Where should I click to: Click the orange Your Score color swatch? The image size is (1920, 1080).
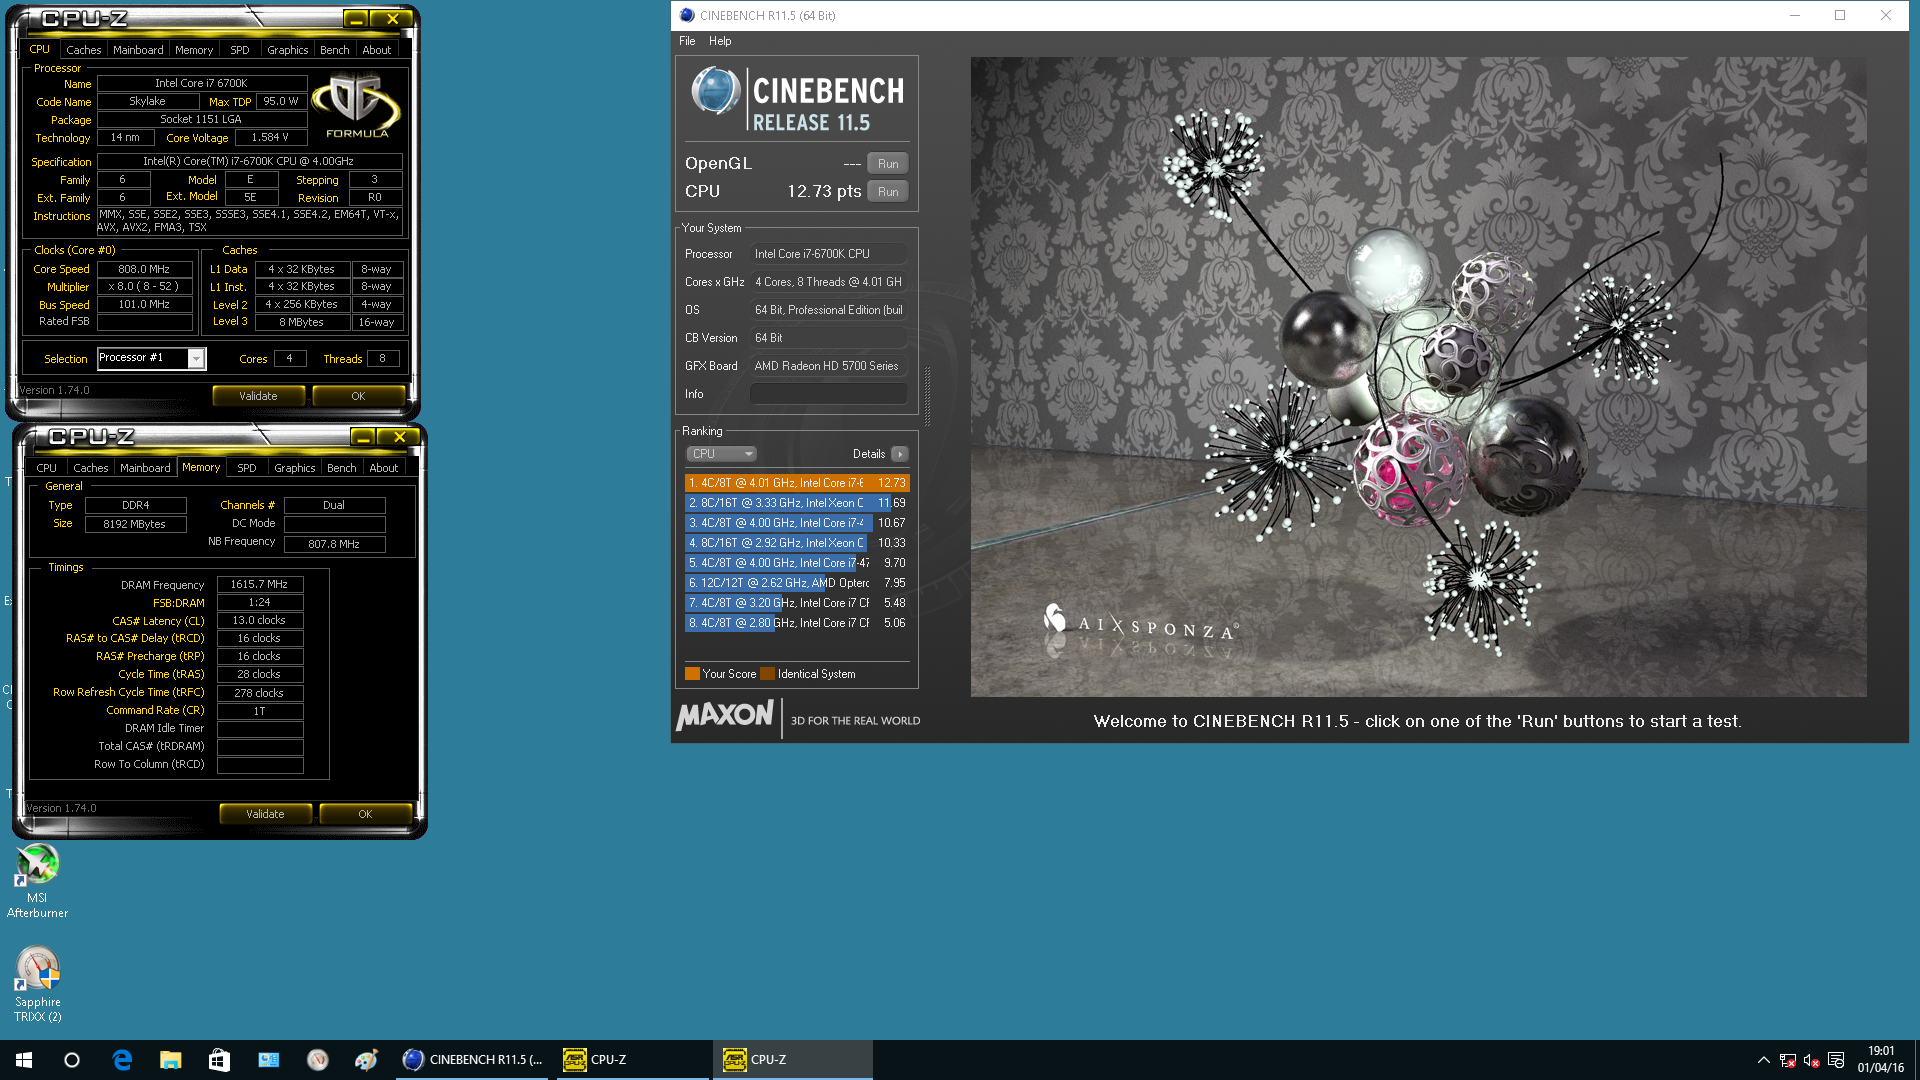pyautogui.click(x=692, y=673)
